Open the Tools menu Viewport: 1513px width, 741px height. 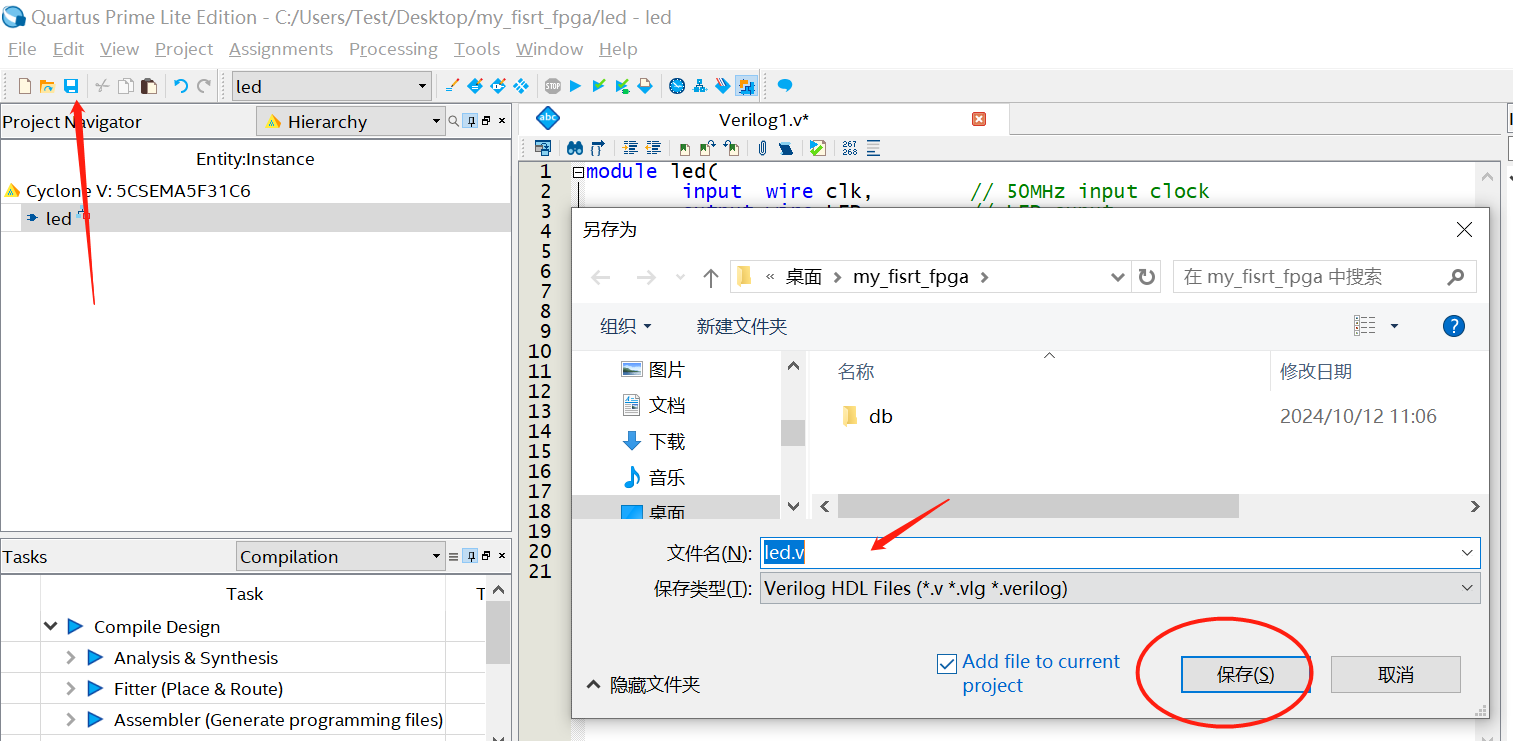pyautogui.click(x=477, y=49)
